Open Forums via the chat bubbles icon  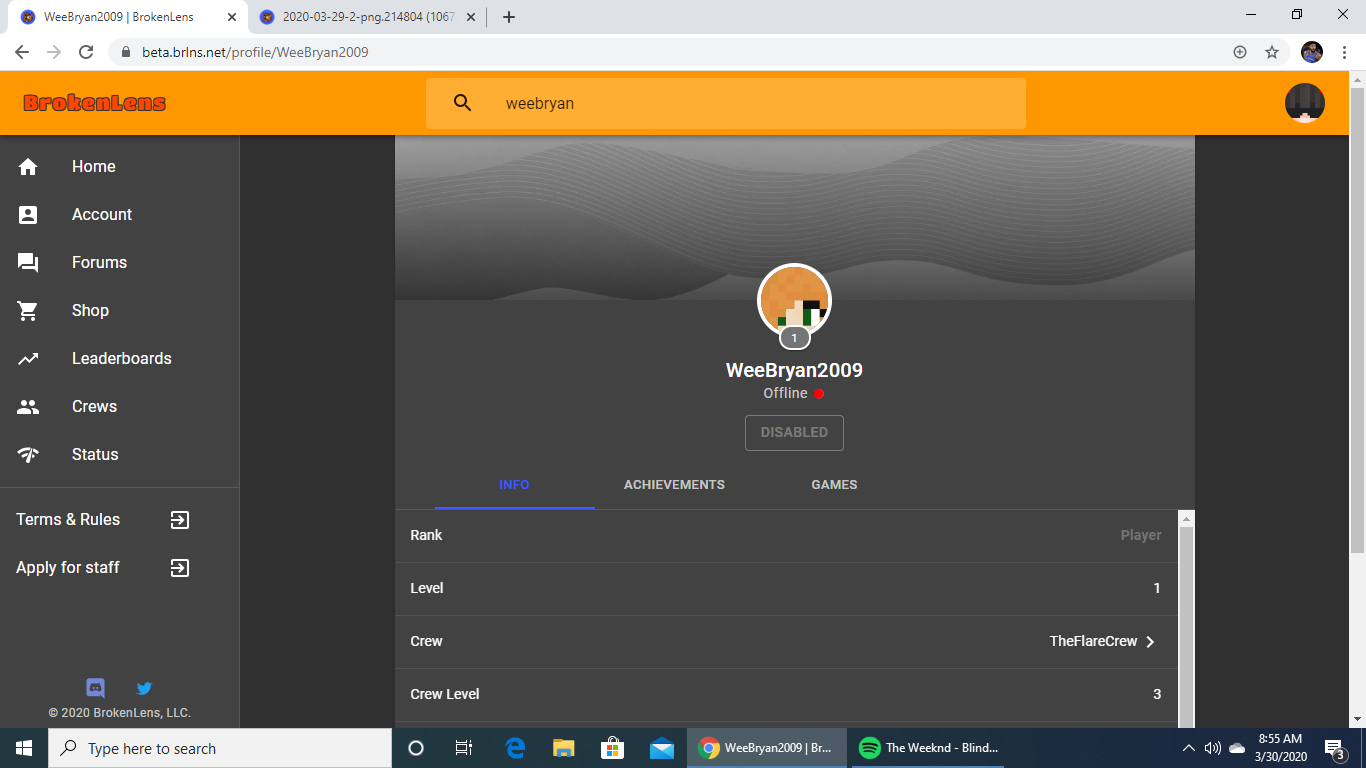[28, 263]
